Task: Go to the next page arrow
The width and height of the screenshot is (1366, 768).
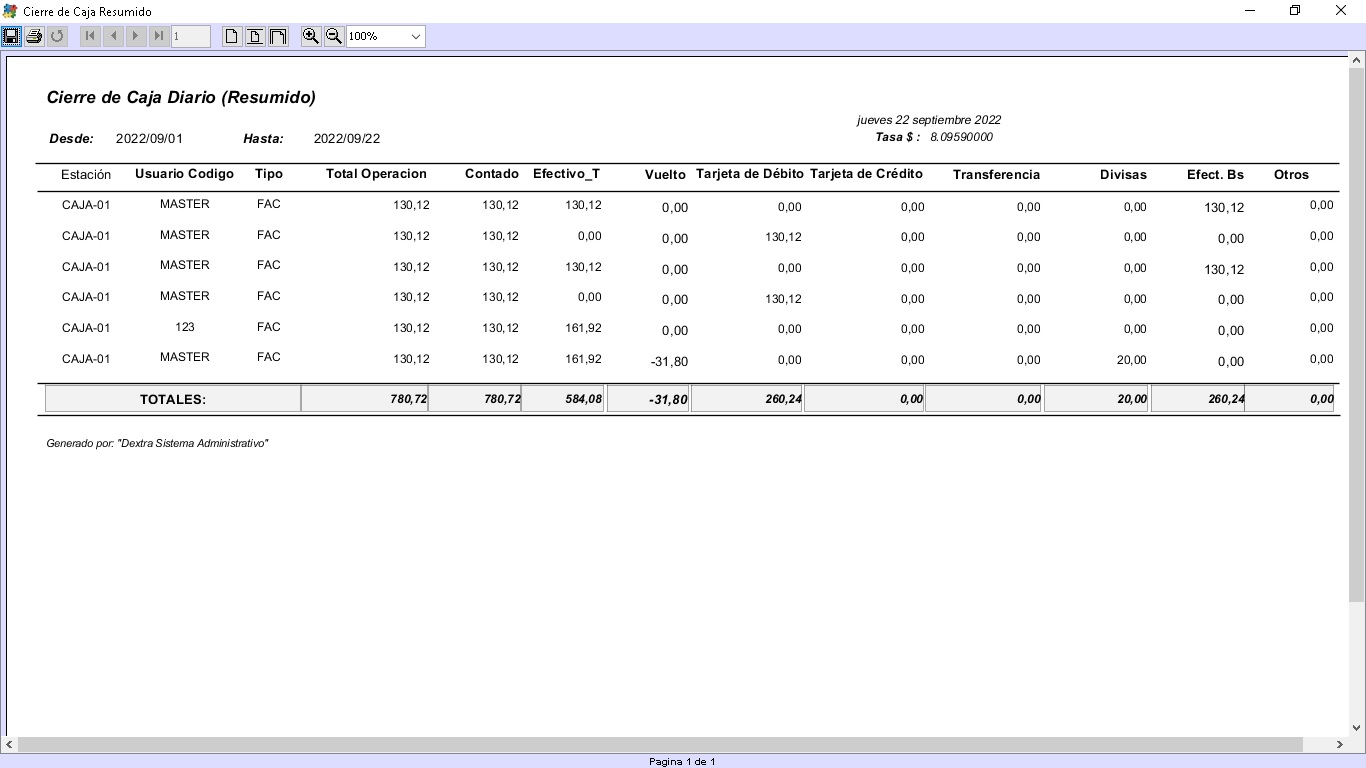Action: [136, 36]
